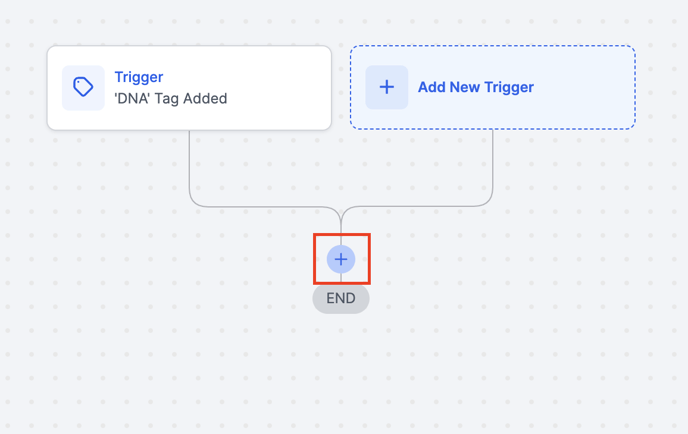Viewport: 688px width, 434px height.
Task: Select the connector line under Add New Trigger
Action: pos(493,165)
